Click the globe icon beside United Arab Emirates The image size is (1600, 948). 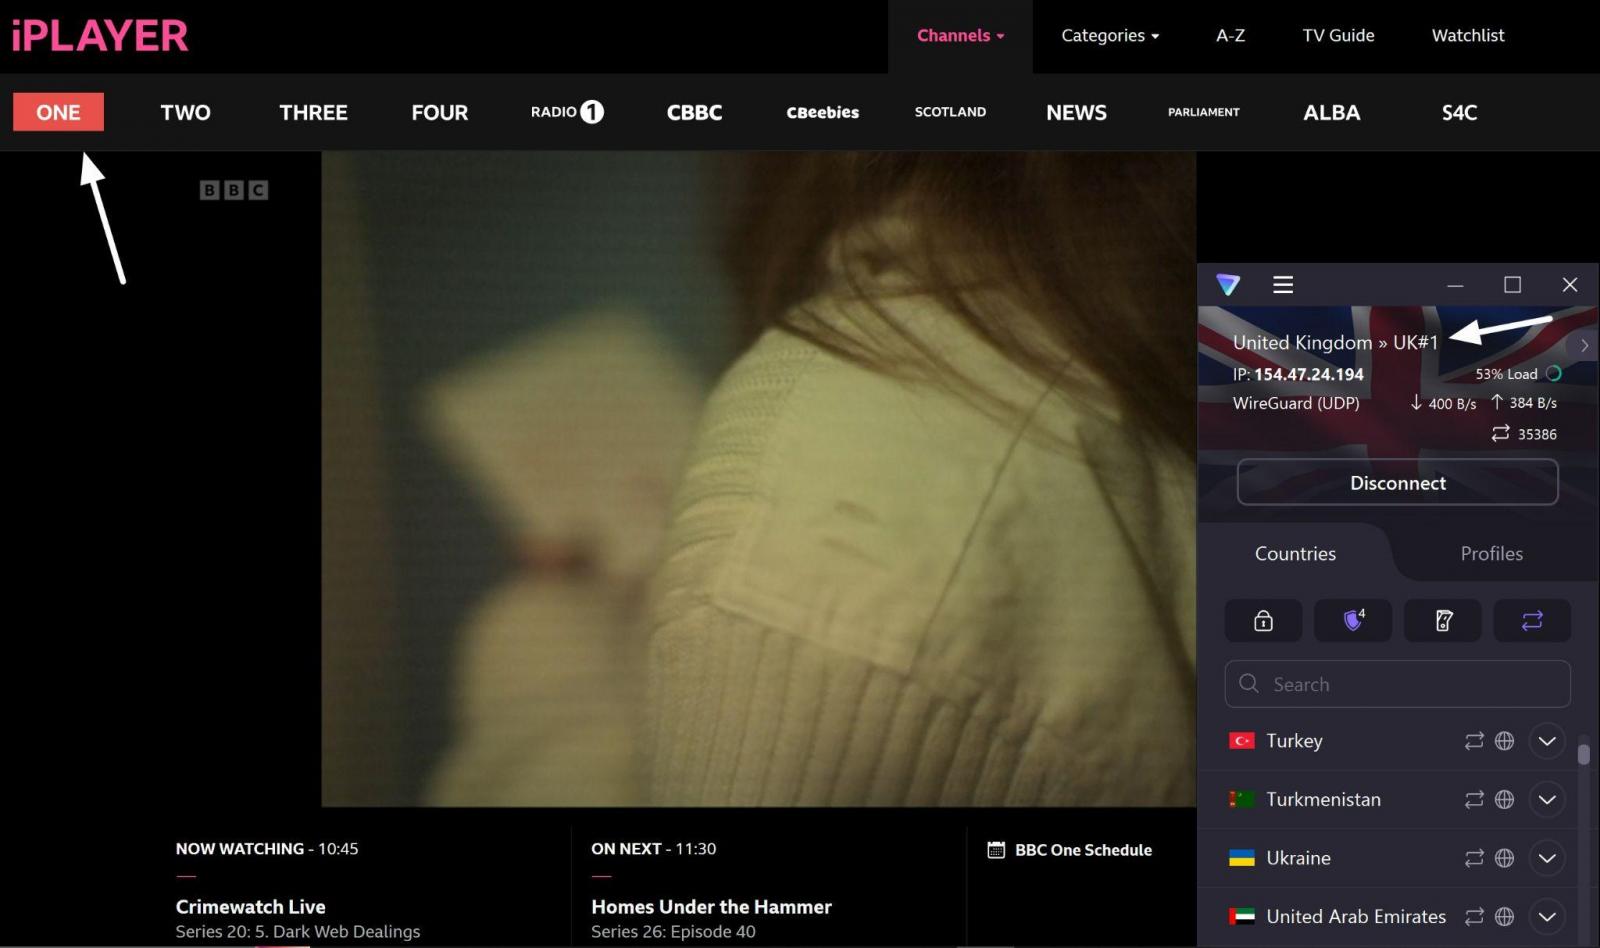(1504, 916)
